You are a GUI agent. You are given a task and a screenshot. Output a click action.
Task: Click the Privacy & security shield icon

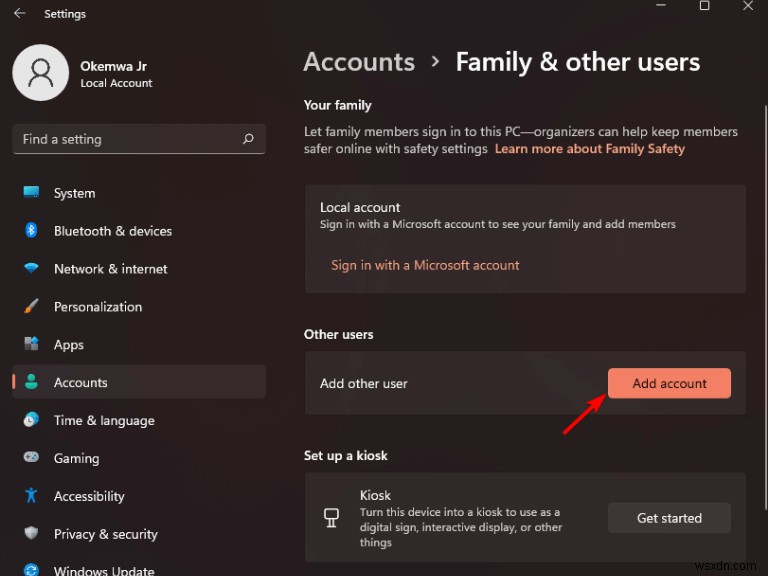(x=31, y=533)
